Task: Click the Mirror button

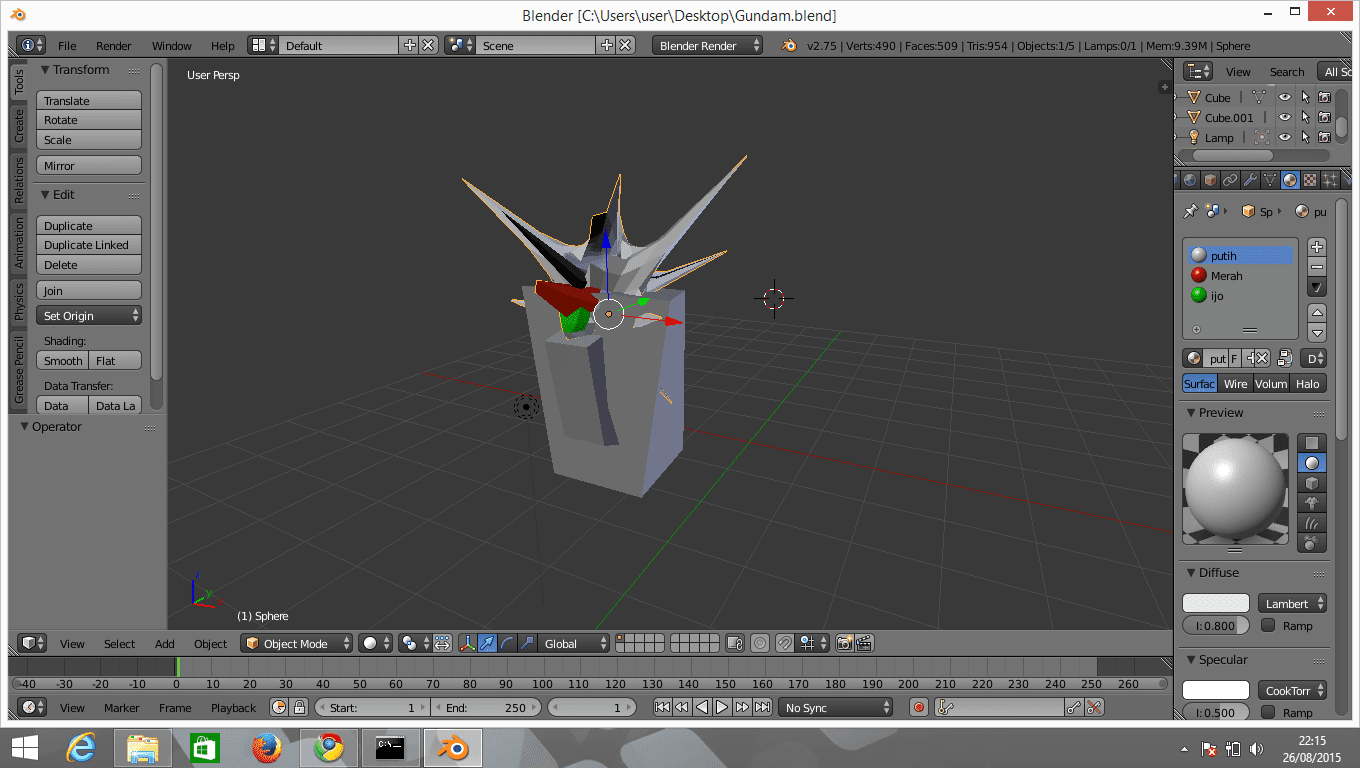Action: coord(89,166)
